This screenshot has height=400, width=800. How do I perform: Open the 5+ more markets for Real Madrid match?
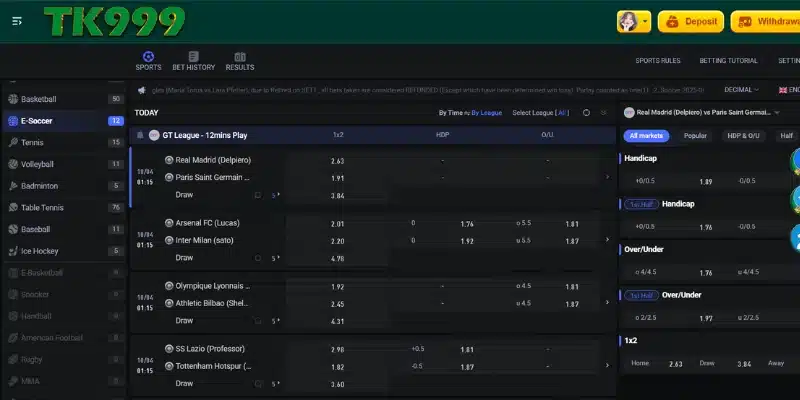(276, 195)
